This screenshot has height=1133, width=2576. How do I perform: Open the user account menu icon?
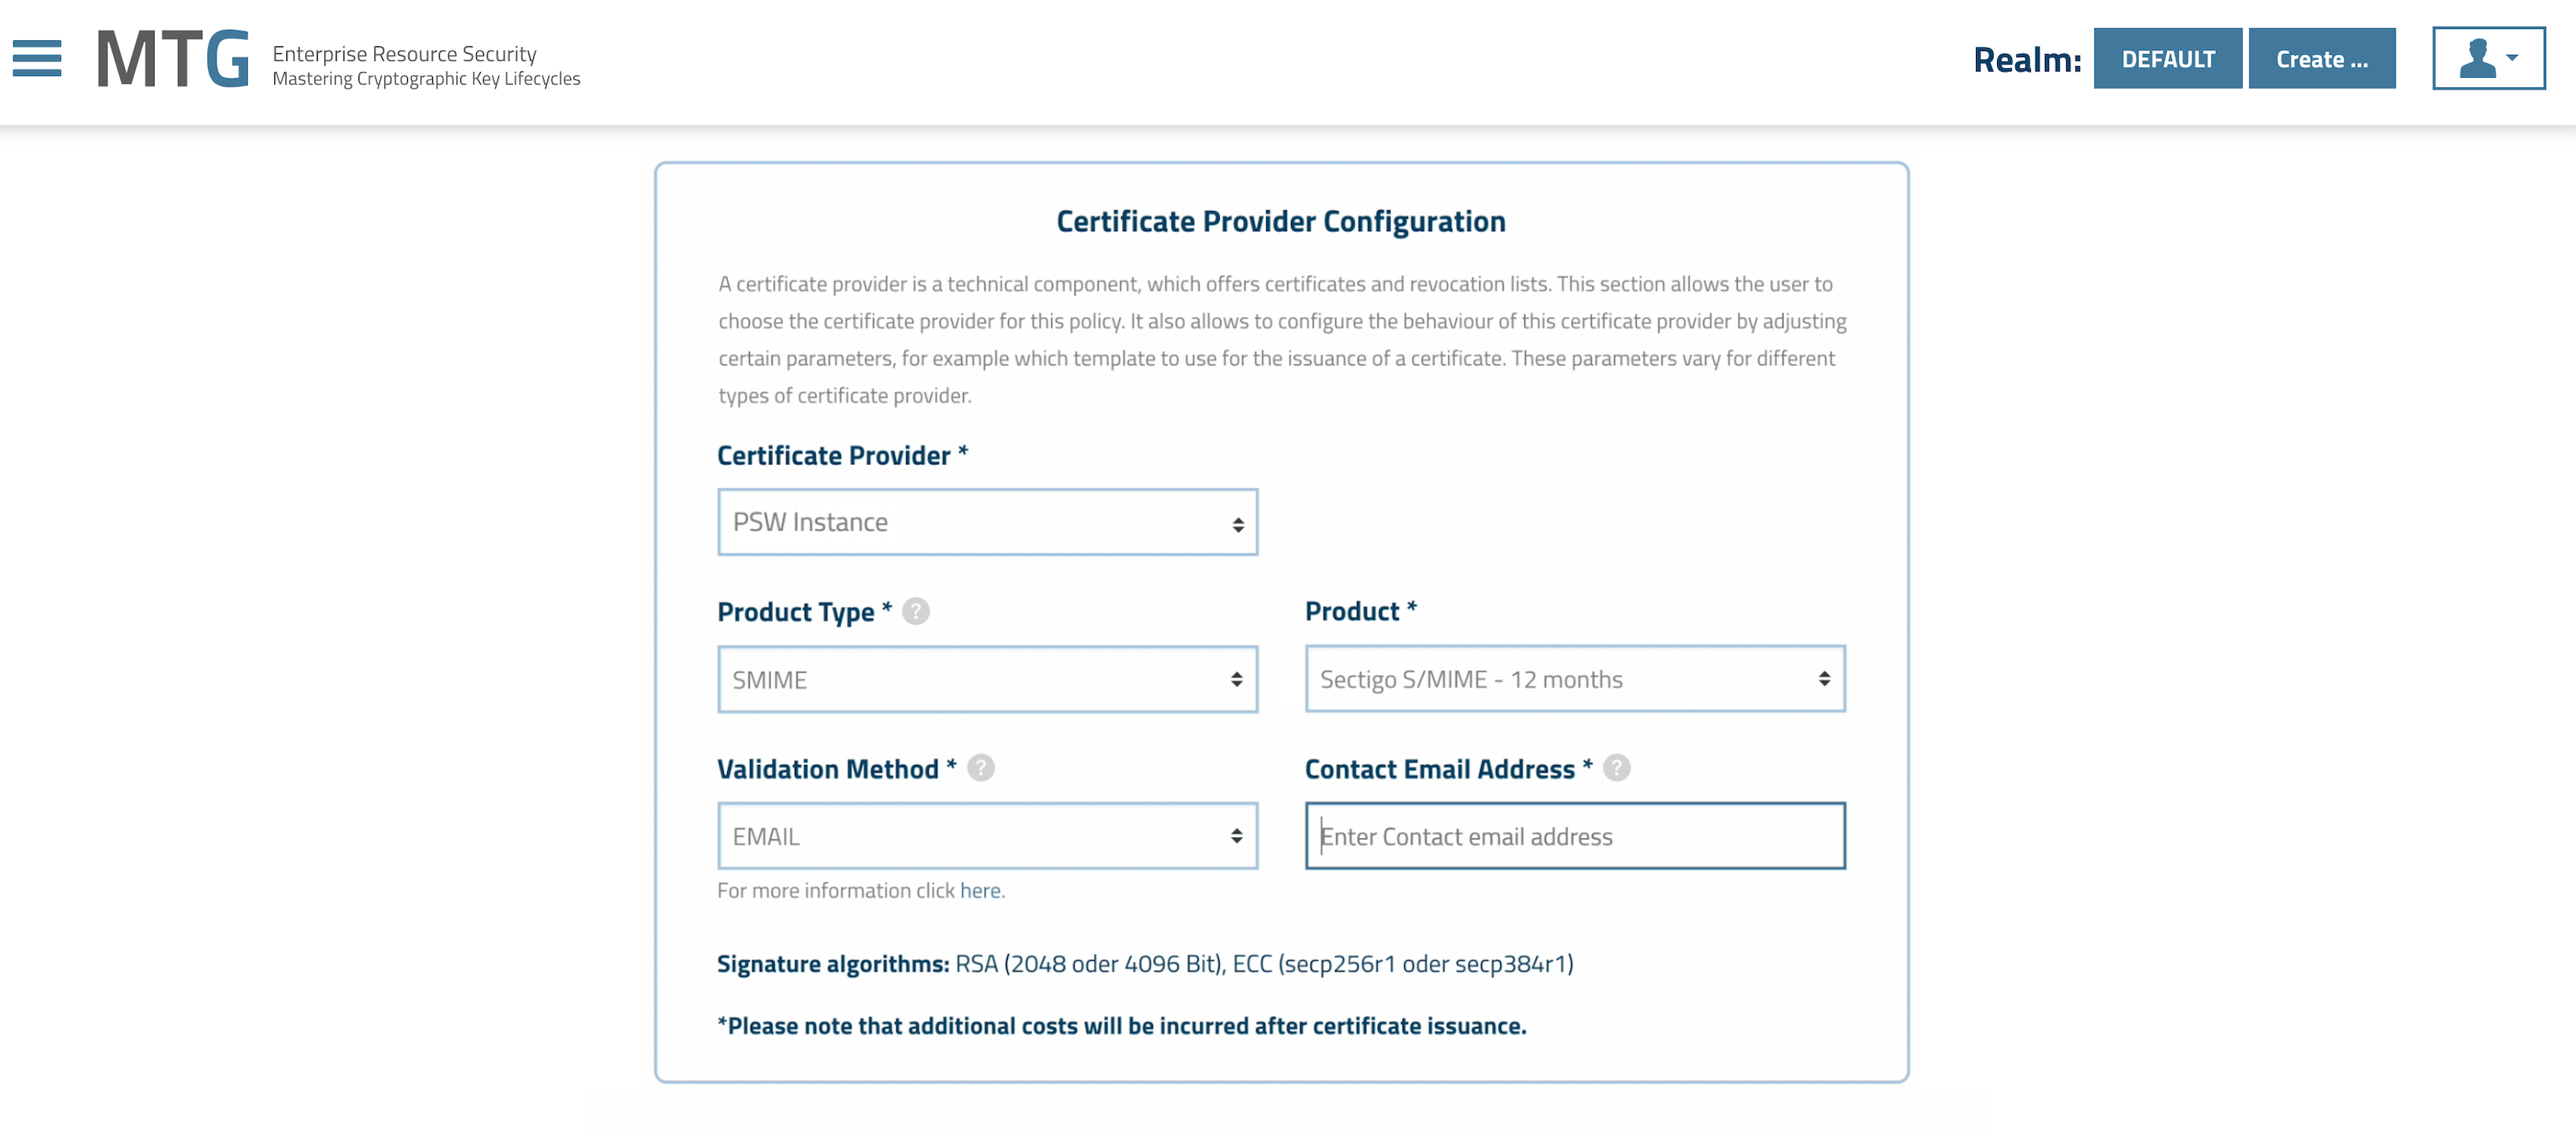click(x=2477, y=59)
